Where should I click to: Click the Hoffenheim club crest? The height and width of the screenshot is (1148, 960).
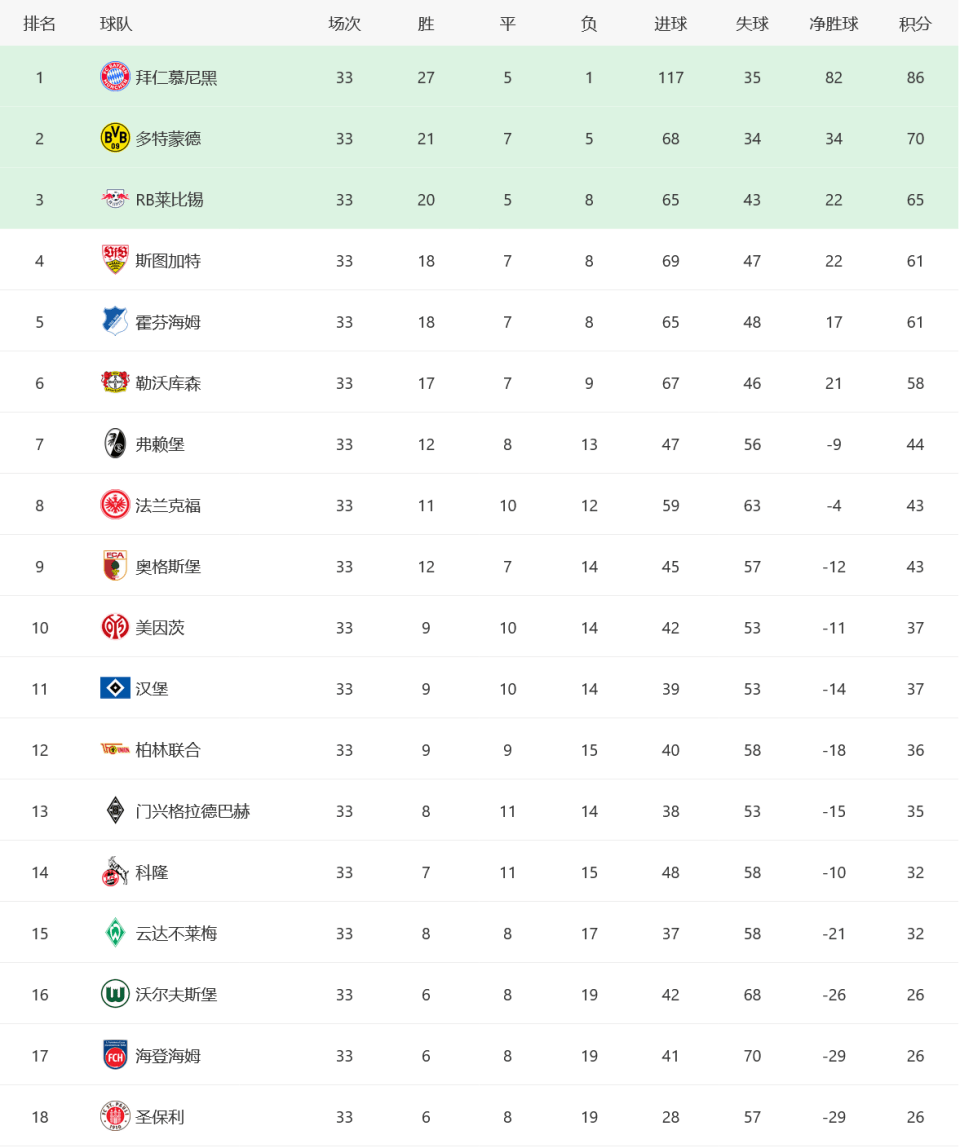pyautogui.click(x=115, y=321)
